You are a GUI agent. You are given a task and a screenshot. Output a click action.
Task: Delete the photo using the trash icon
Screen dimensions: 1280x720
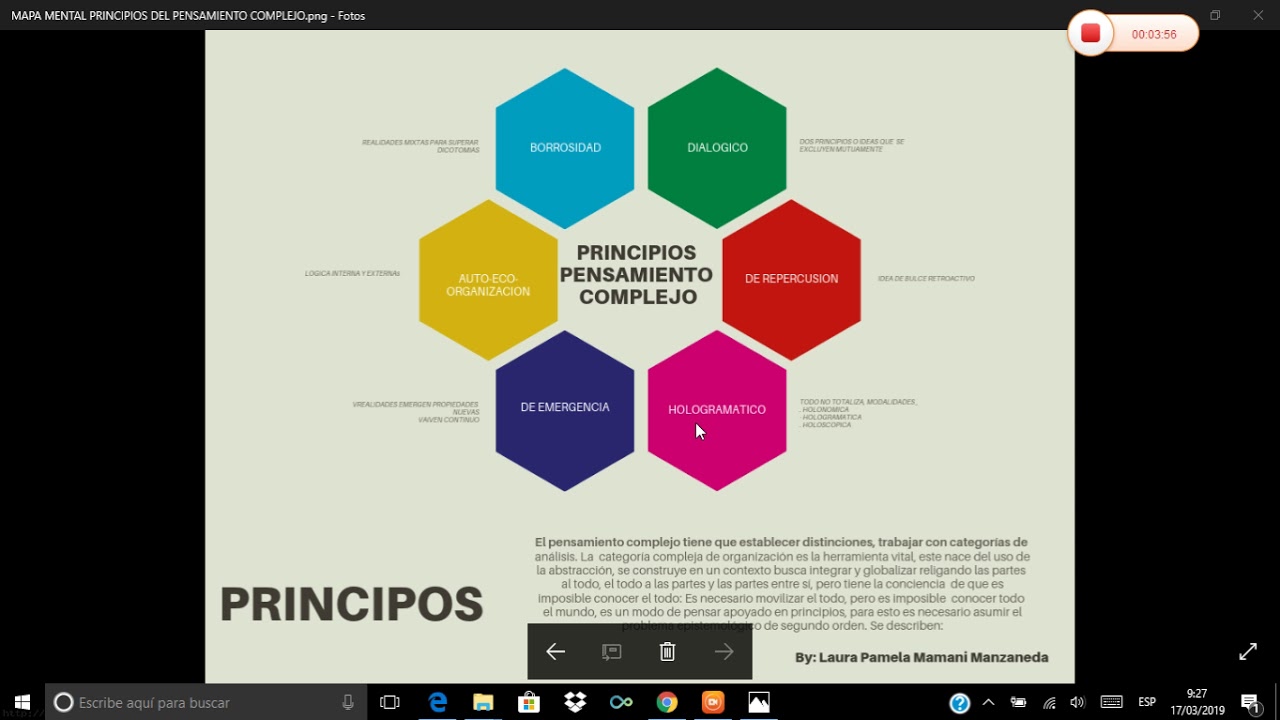(668, 652)
